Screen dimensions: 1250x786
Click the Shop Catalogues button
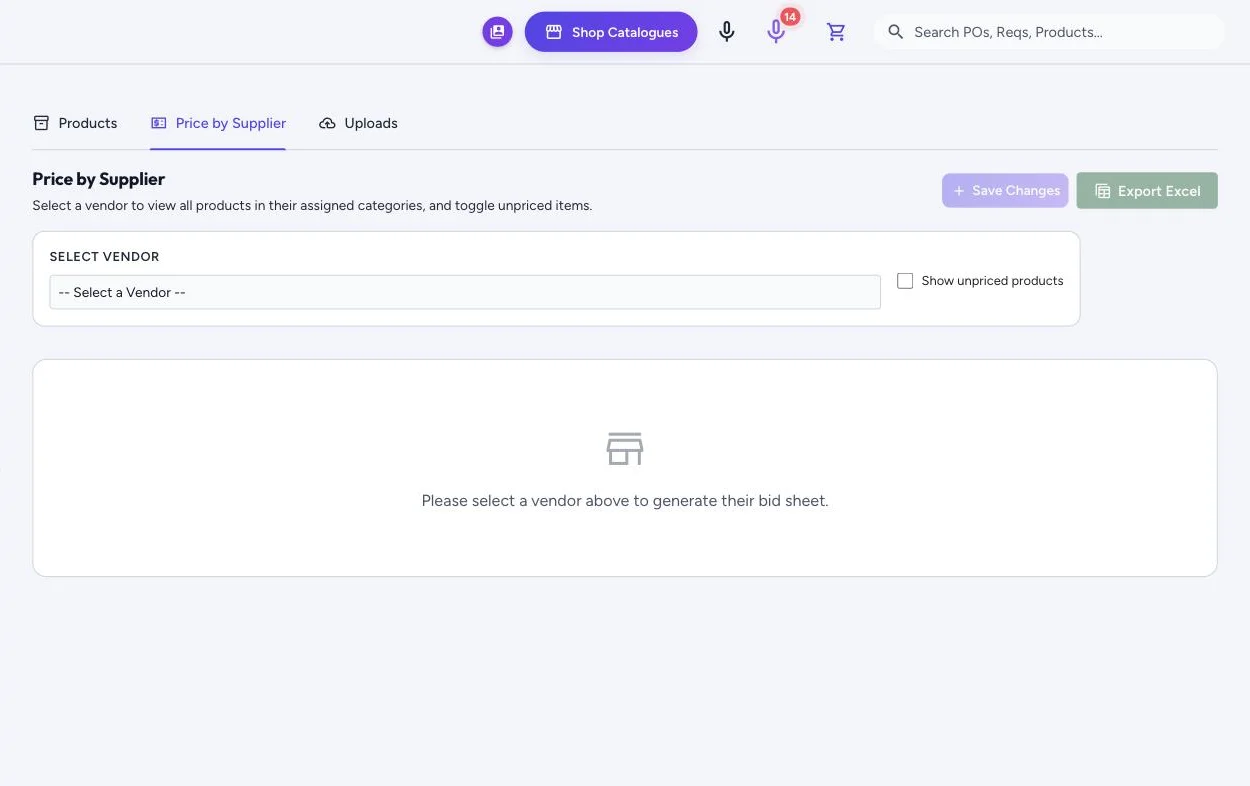click(611, 32)
